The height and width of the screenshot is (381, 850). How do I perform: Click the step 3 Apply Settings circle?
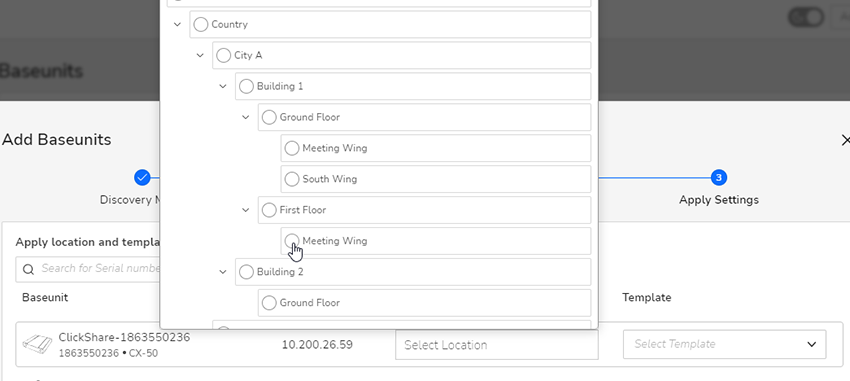[x=718, y=177]
